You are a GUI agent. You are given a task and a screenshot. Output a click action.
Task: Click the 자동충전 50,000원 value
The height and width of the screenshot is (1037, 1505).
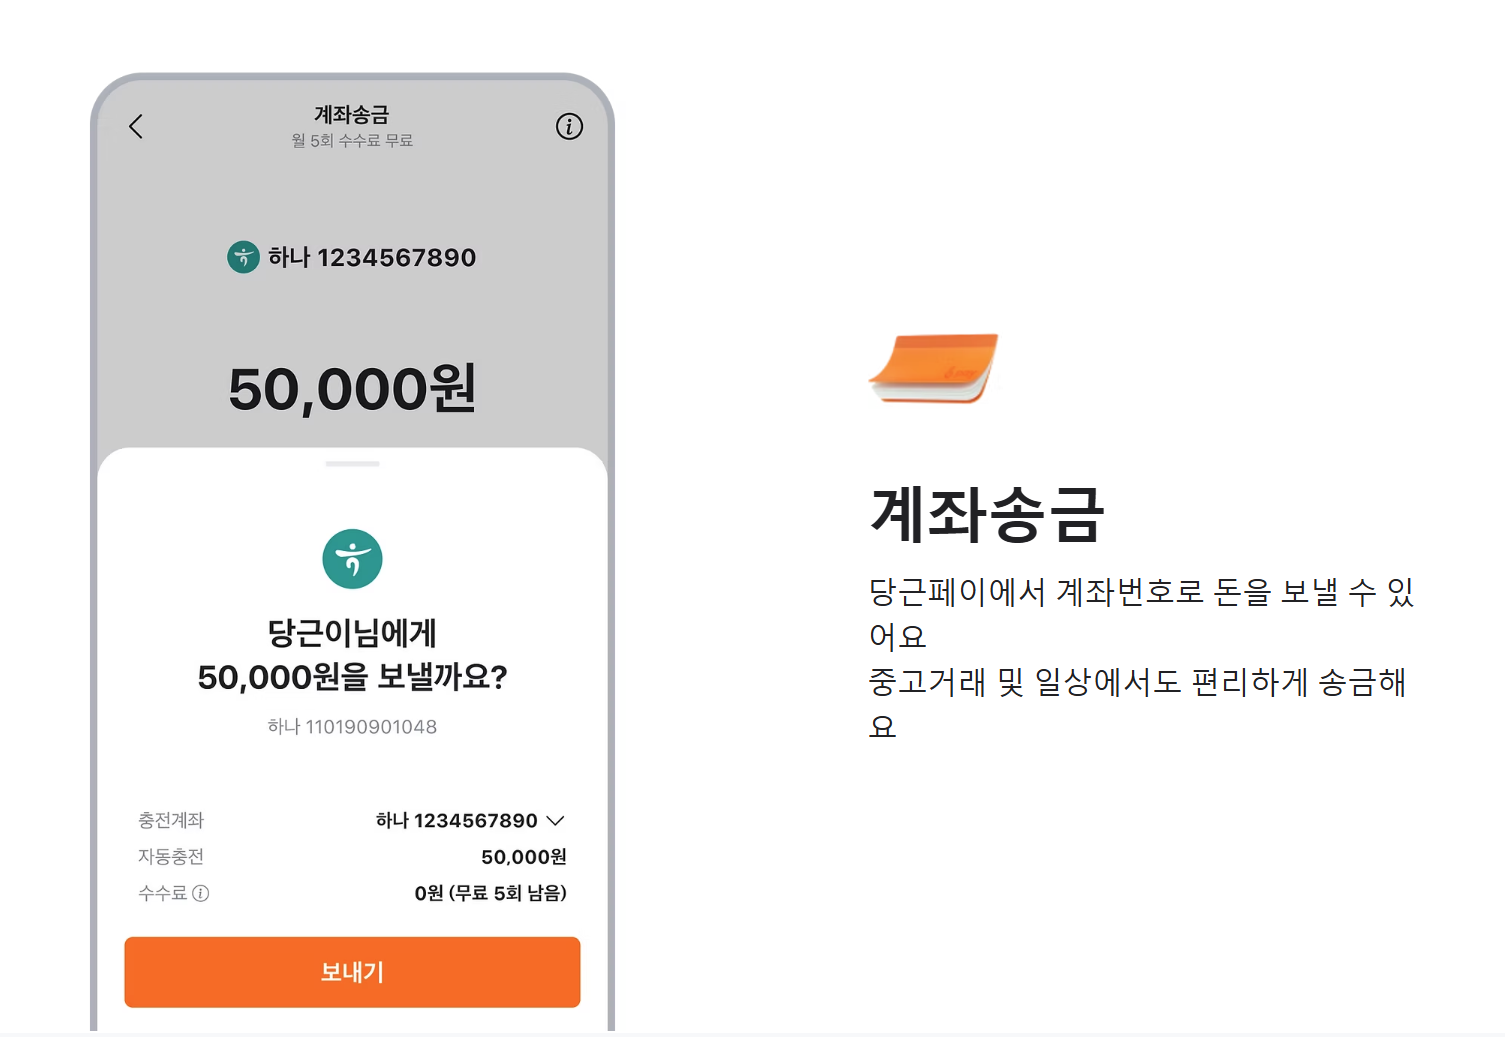(524, 857)
